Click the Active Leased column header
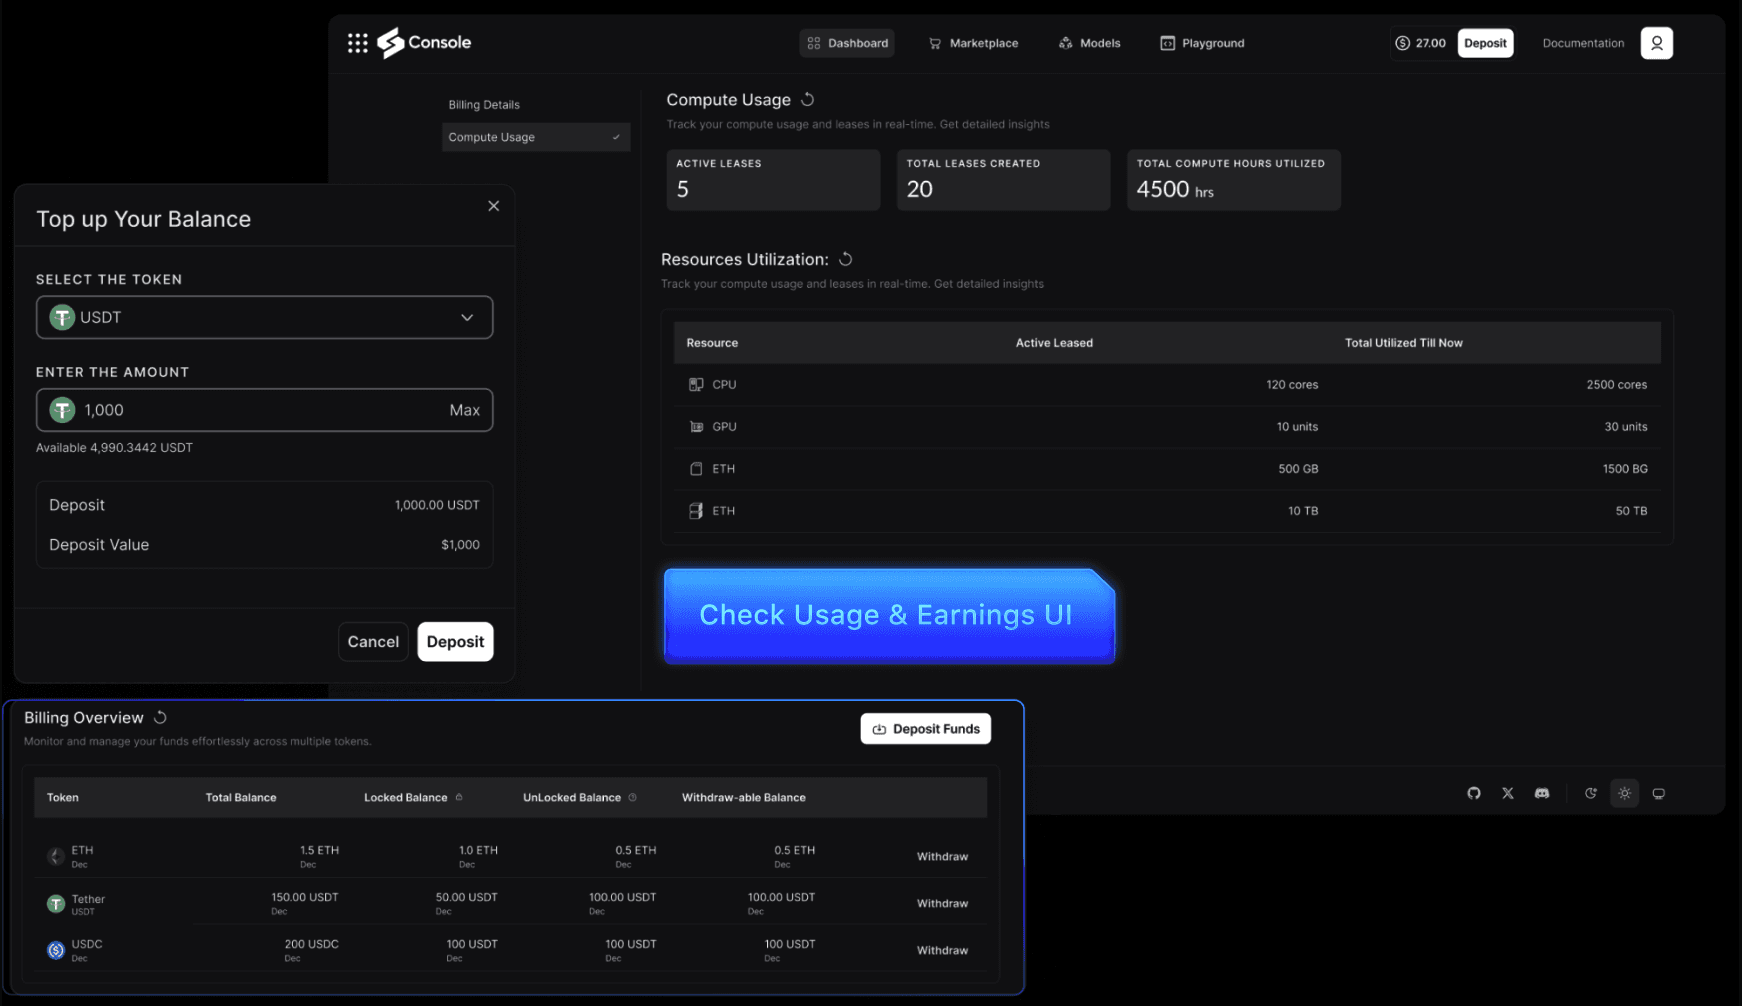 pos(1054,343)
